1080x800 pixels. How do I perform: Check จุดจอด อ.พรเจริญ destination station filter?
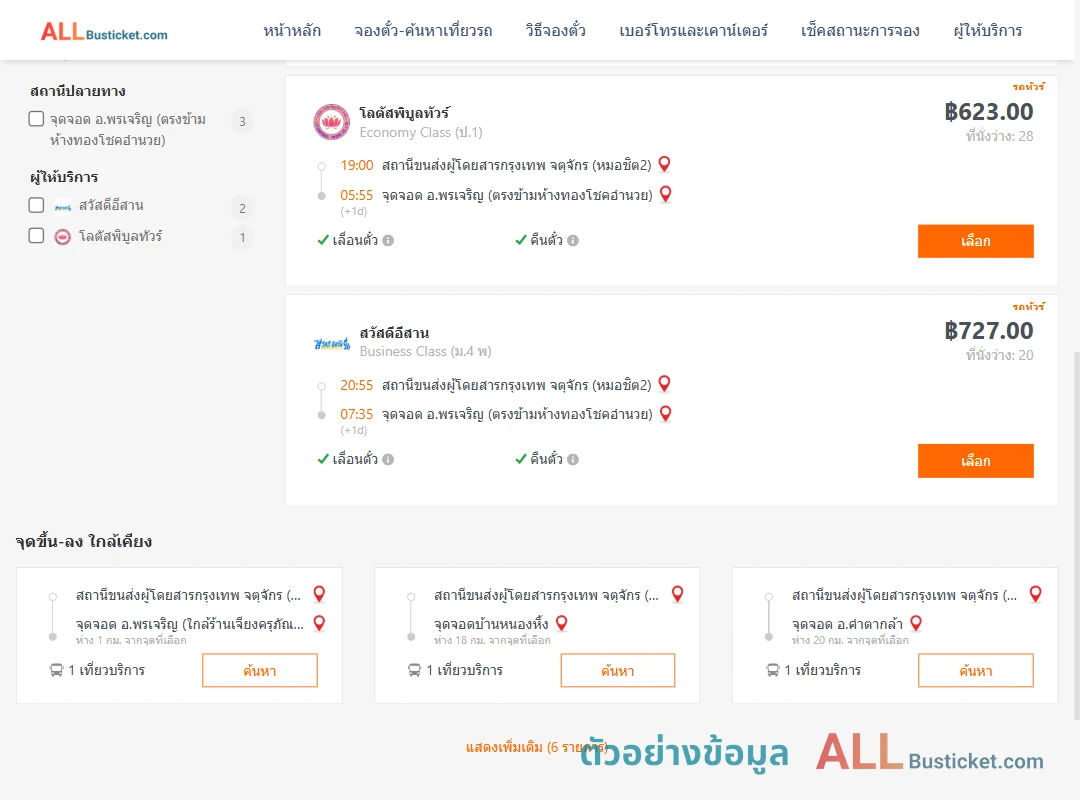pyautogui.click(x=37, y=119)
